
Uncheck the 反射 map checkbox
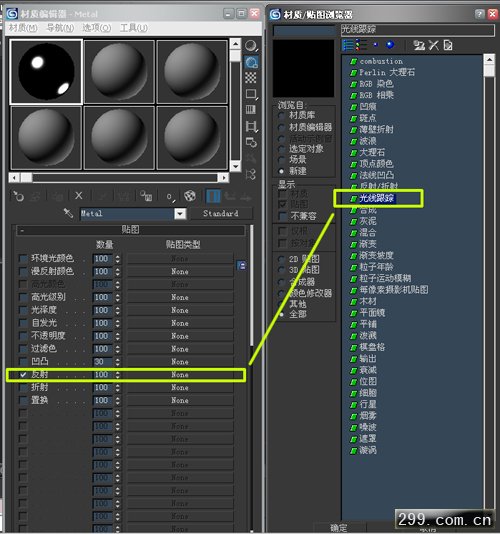(x=23, y=374)
